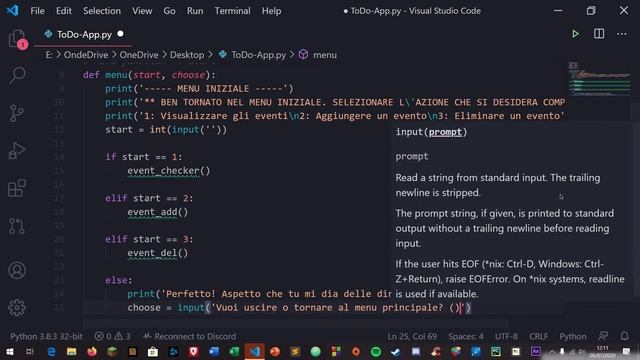Open After Effects on the taskbar
This screenshot has width=640, height=360.
pos(536,351)
